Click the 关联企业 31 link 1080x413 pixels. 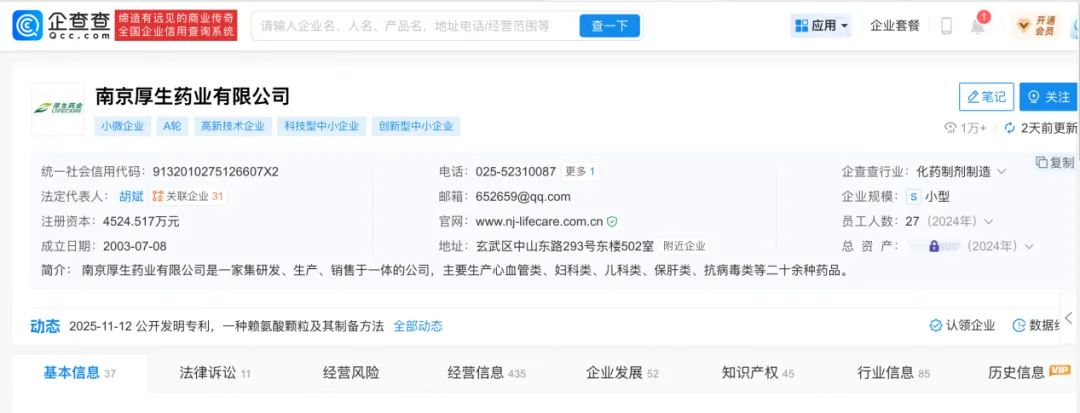tap(188, 196)
